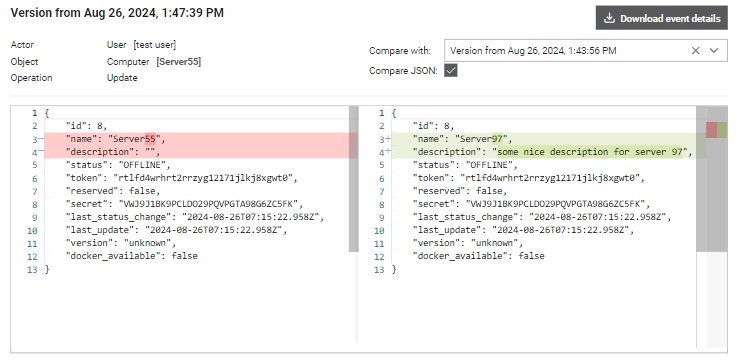Click the Download event details button
Image resolution: width=737 pixels, height=363 pixels.
661,18
